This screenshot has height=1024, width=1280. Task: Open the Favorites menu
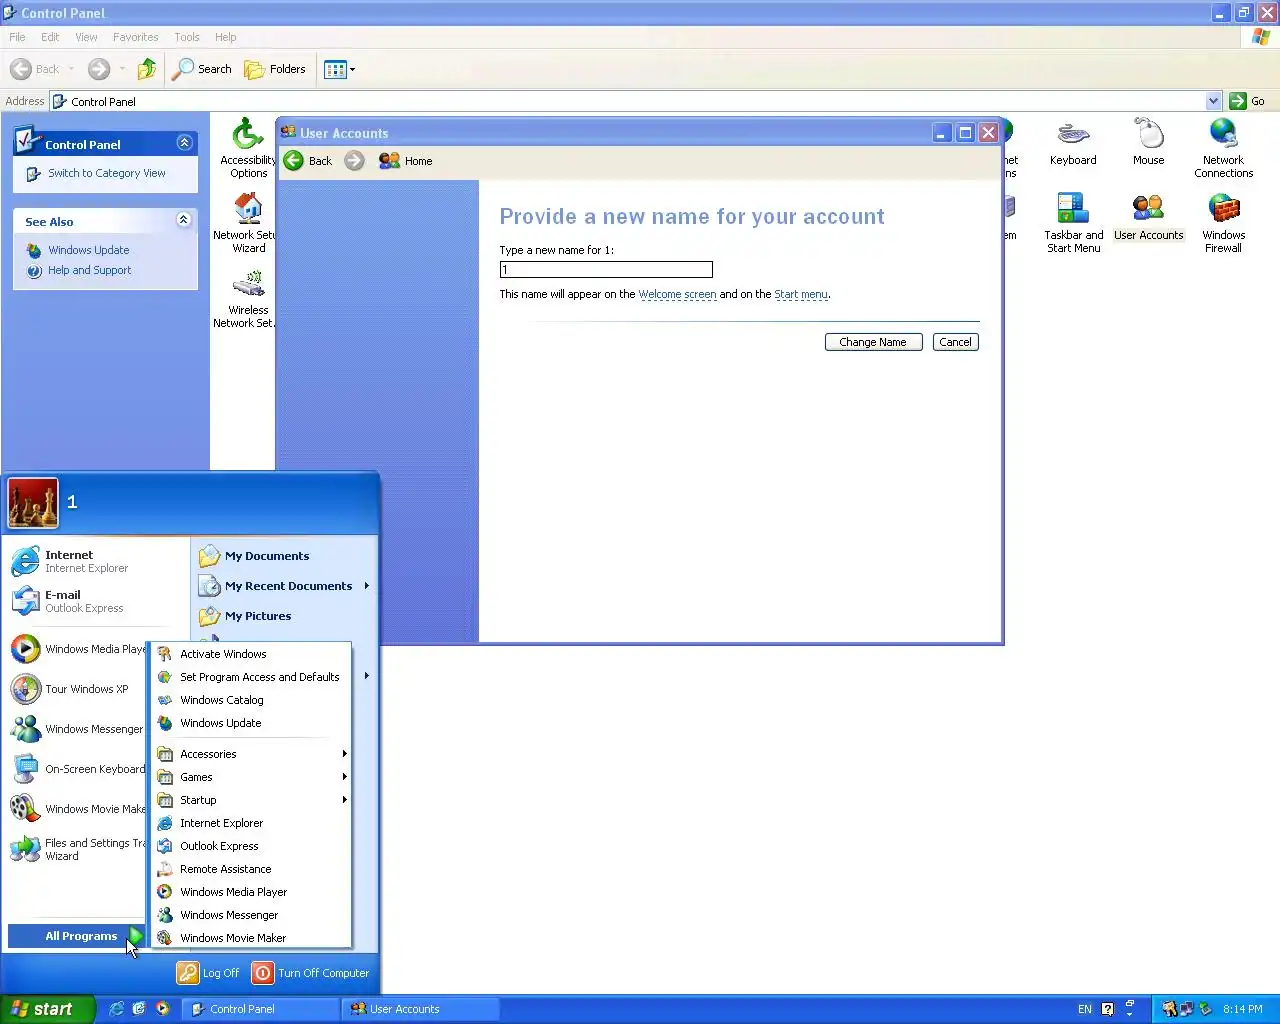tap(135, 37)
